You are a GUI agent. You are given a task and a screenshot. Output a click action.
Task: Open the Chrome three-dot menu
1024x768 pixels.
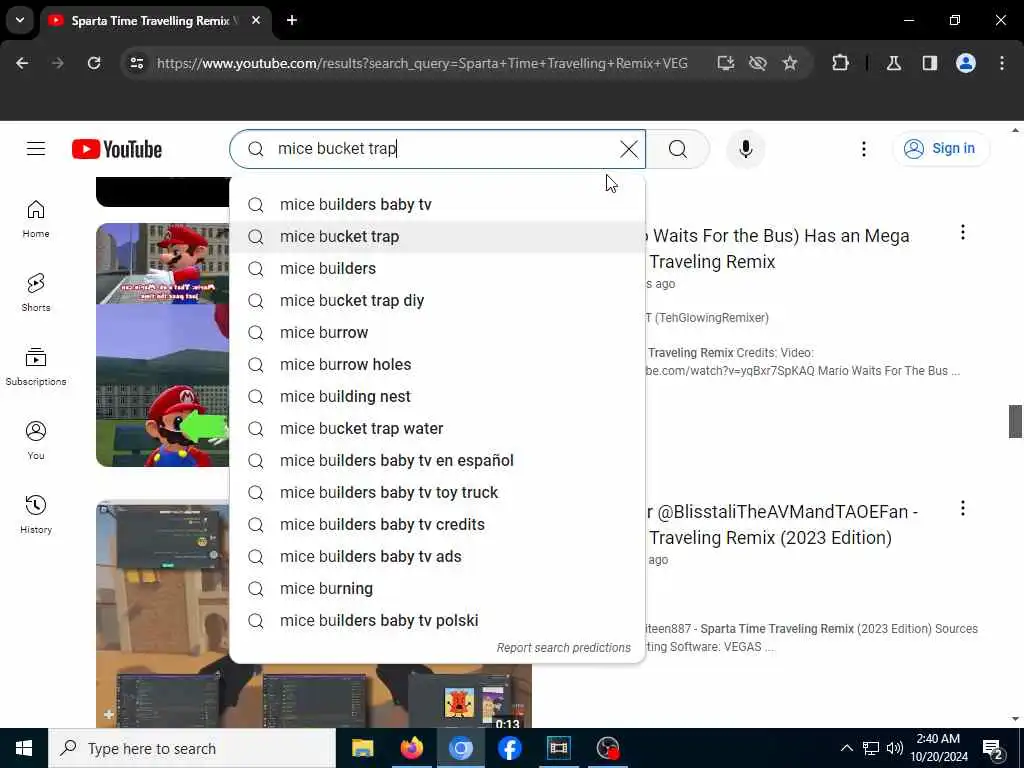point(1002,63)
